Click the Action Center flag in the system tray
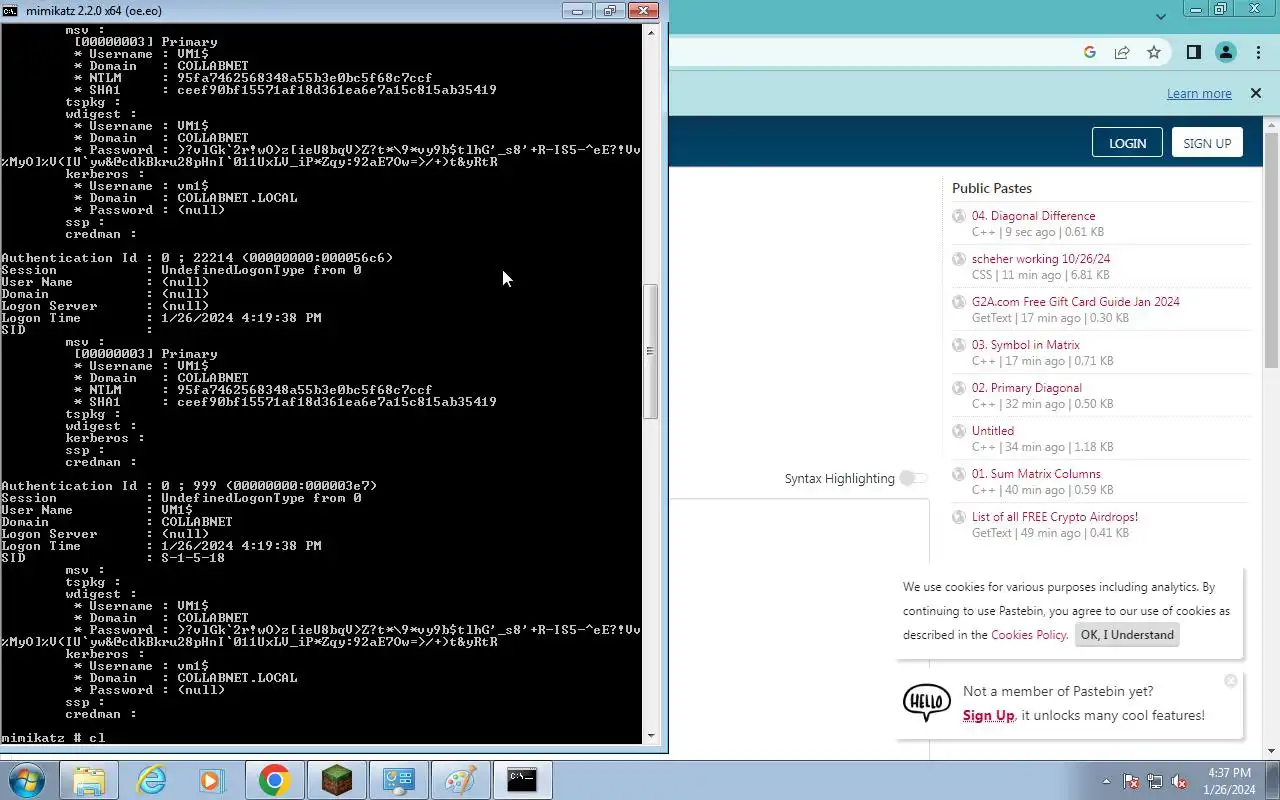Image resolution: width=1280 pixels, height=800 pixels. 1131,781
